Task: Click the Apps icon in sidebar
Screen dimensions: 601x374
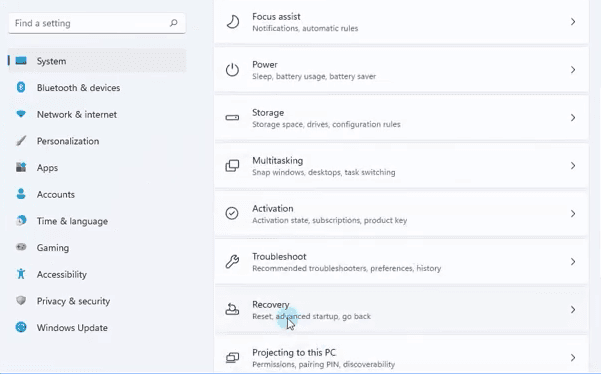Action: tap(21, 167)
